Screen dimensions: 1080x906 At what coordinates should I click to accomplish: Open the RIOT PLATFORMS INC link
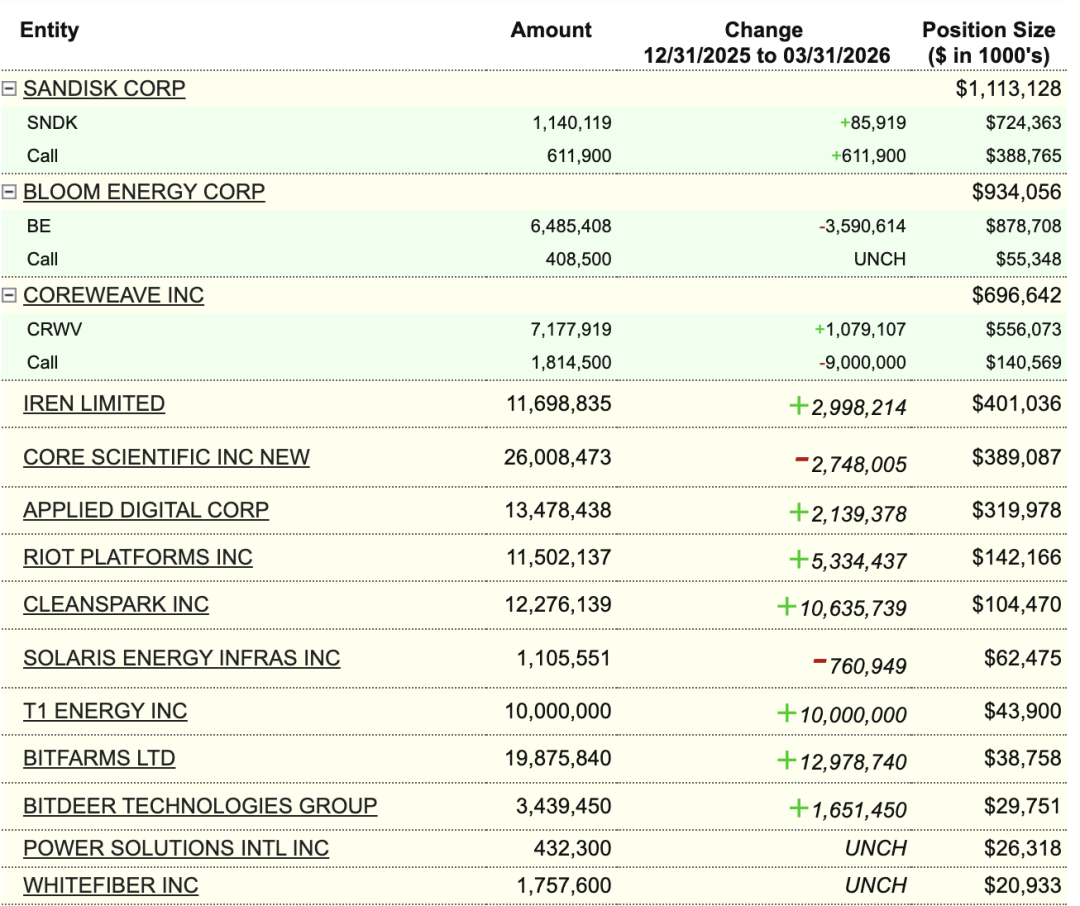[138, 557]
